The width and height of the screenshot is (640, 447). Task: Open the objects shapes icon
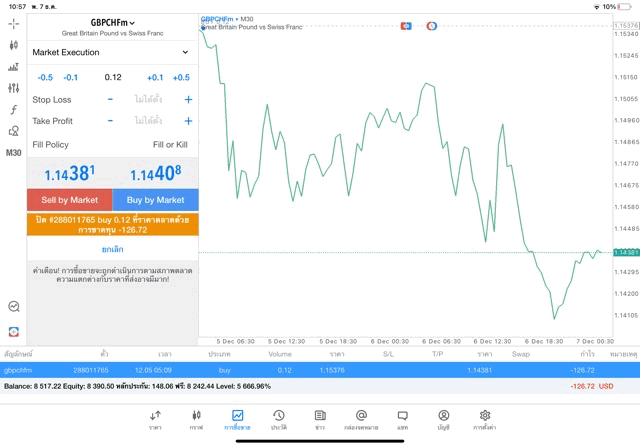click(13, 131)
